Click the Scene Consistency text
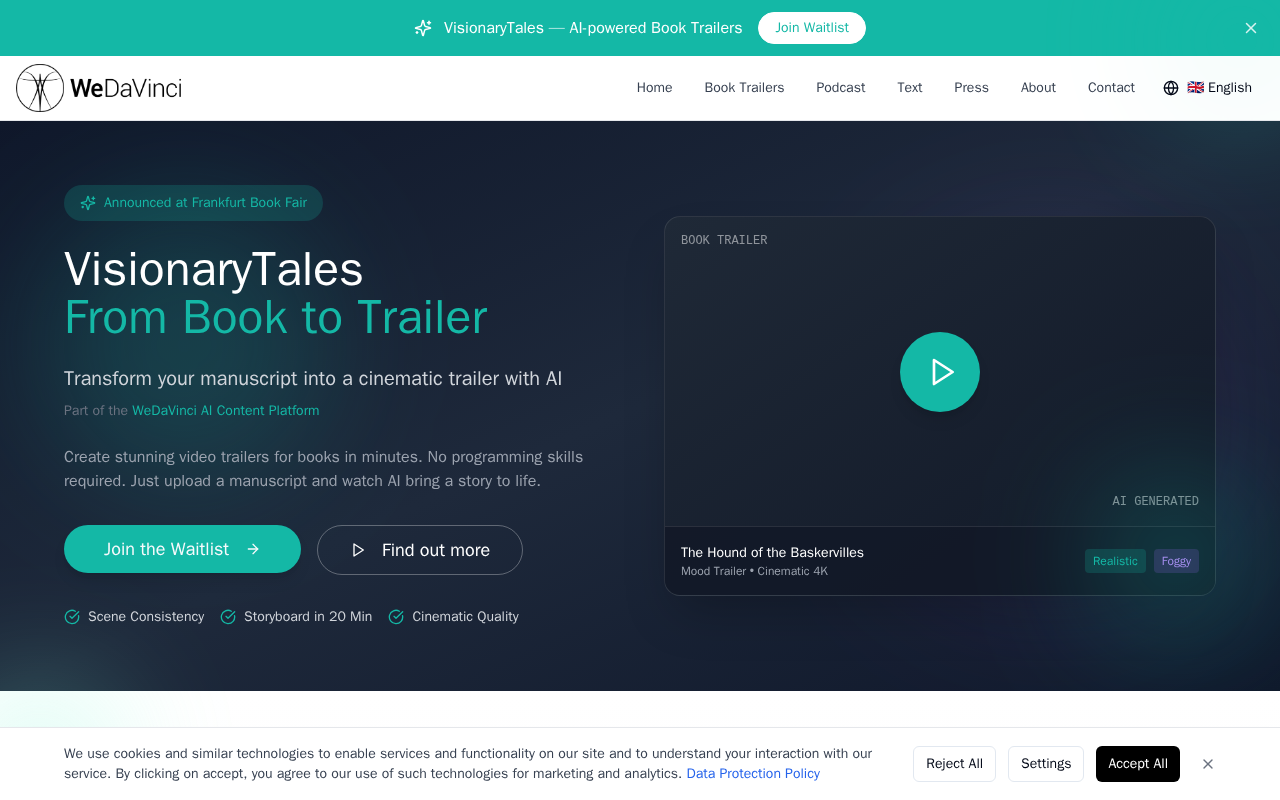The height and width of the screenshot is (800, 1280). pyautogui.click(x=146, y=617)
